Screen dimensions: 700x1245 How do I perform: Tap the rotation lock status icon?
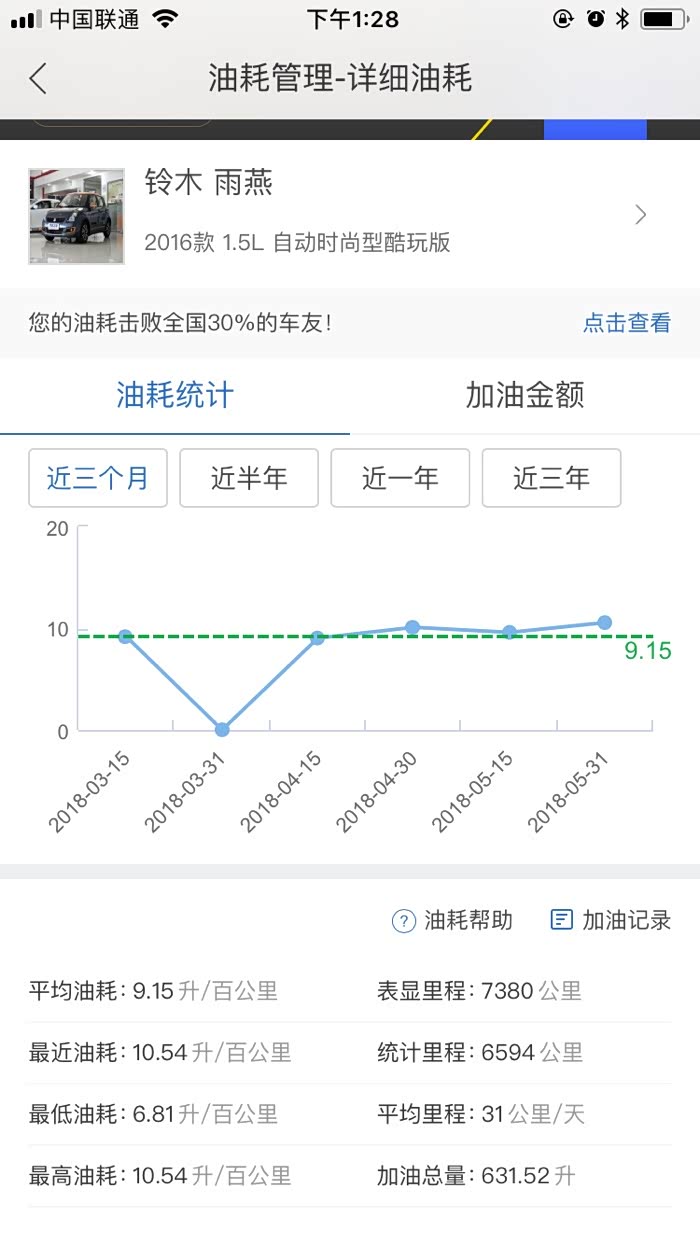click(x=563, y=19)
